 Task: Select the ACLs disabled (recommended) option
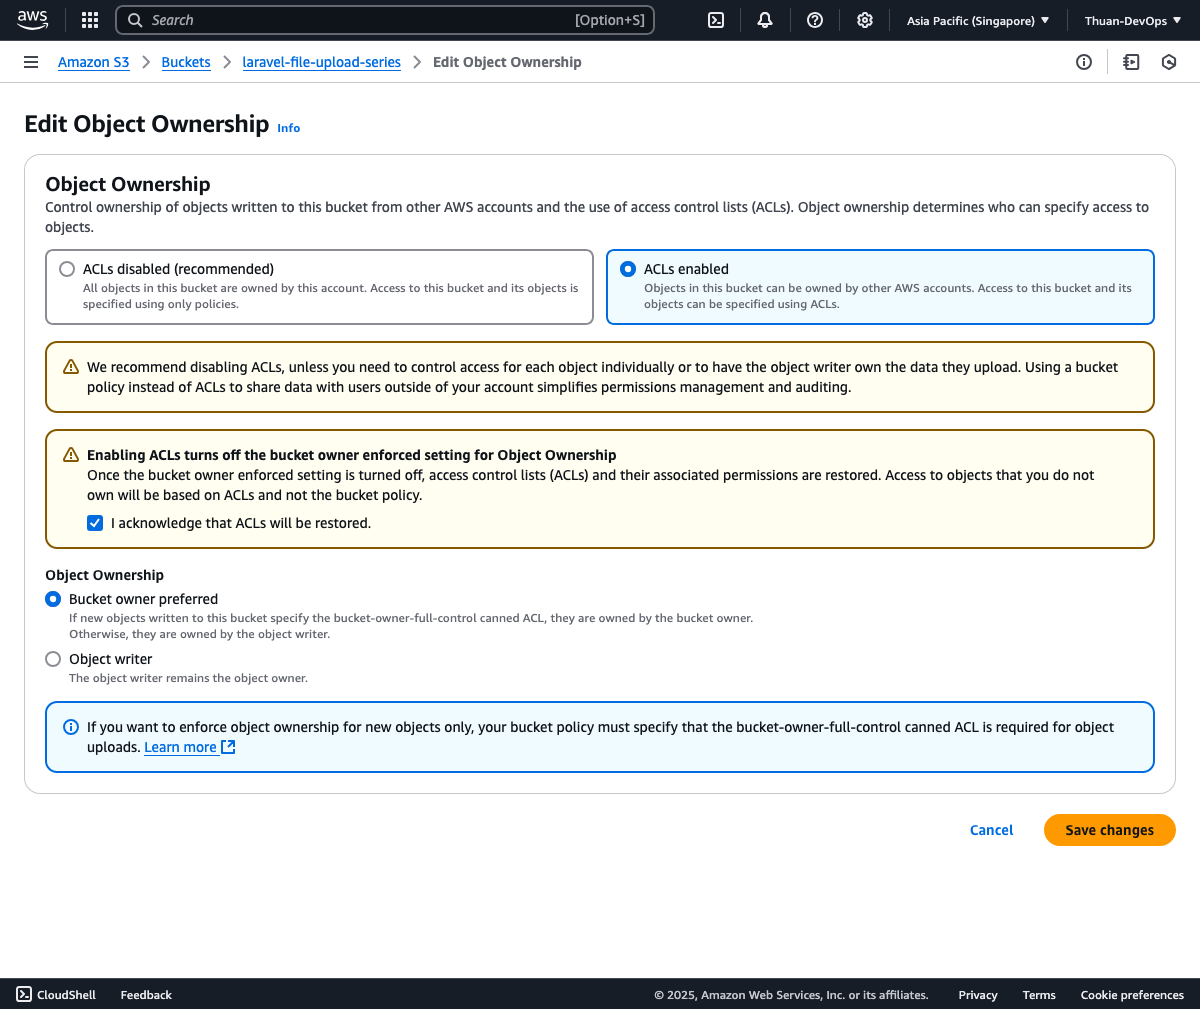(67, 269)
